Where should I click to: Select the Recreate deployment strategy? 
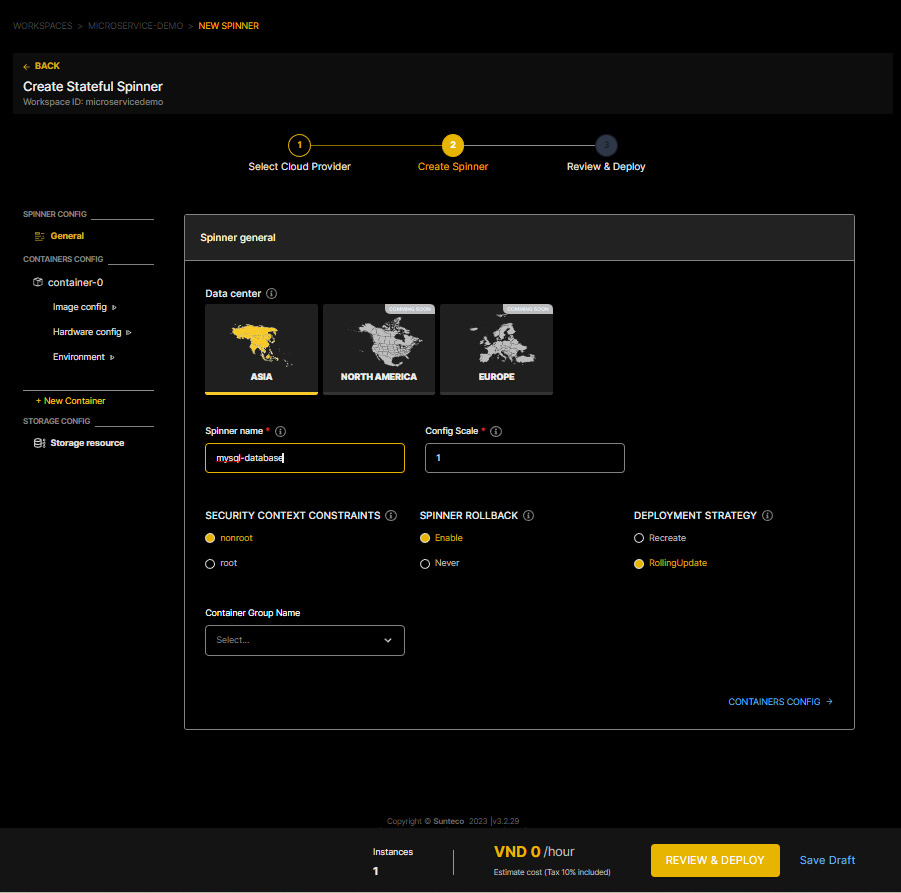click(x=639, y=538)
